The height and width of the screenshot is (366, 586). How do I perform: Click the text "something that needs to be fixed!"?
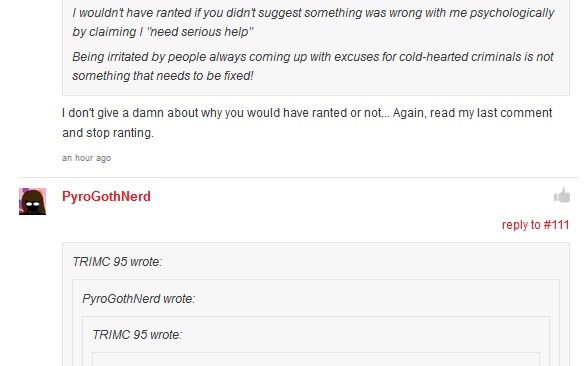[x=163, y=76]
